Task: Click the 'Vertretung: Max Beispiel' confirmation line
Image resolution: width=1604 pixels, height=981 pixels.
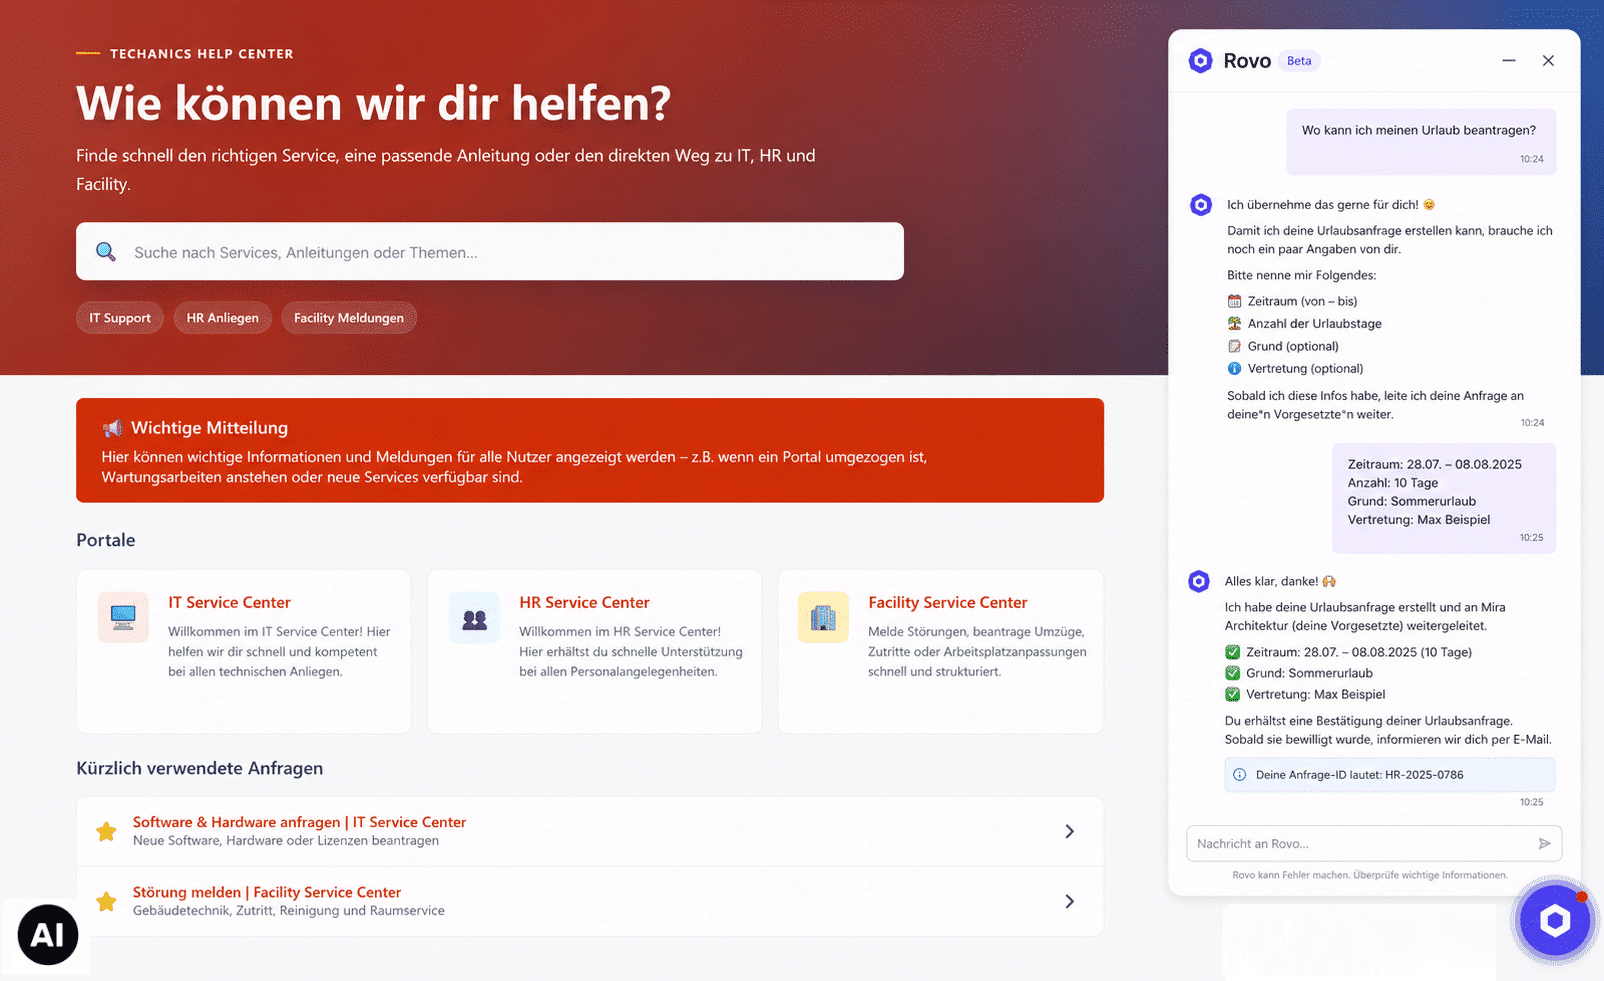Action: pos(1305,694)
